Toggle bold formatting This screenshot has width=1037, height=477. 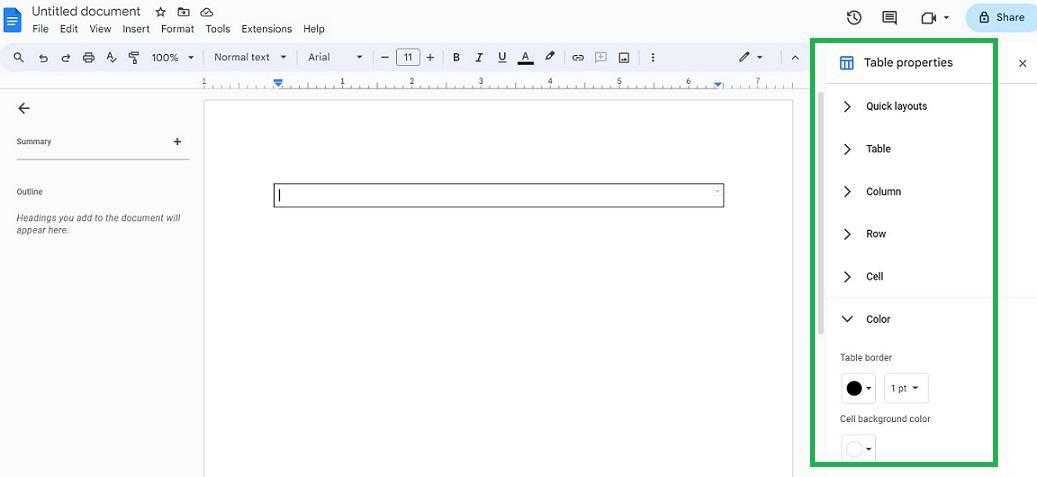456,58
